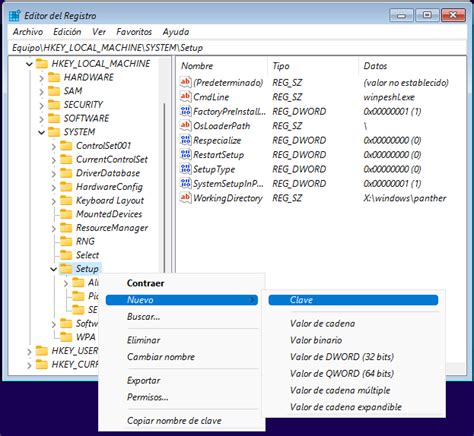Click the registry path address bar
This screenshot has height=436, width=474.
click(237, 48)
